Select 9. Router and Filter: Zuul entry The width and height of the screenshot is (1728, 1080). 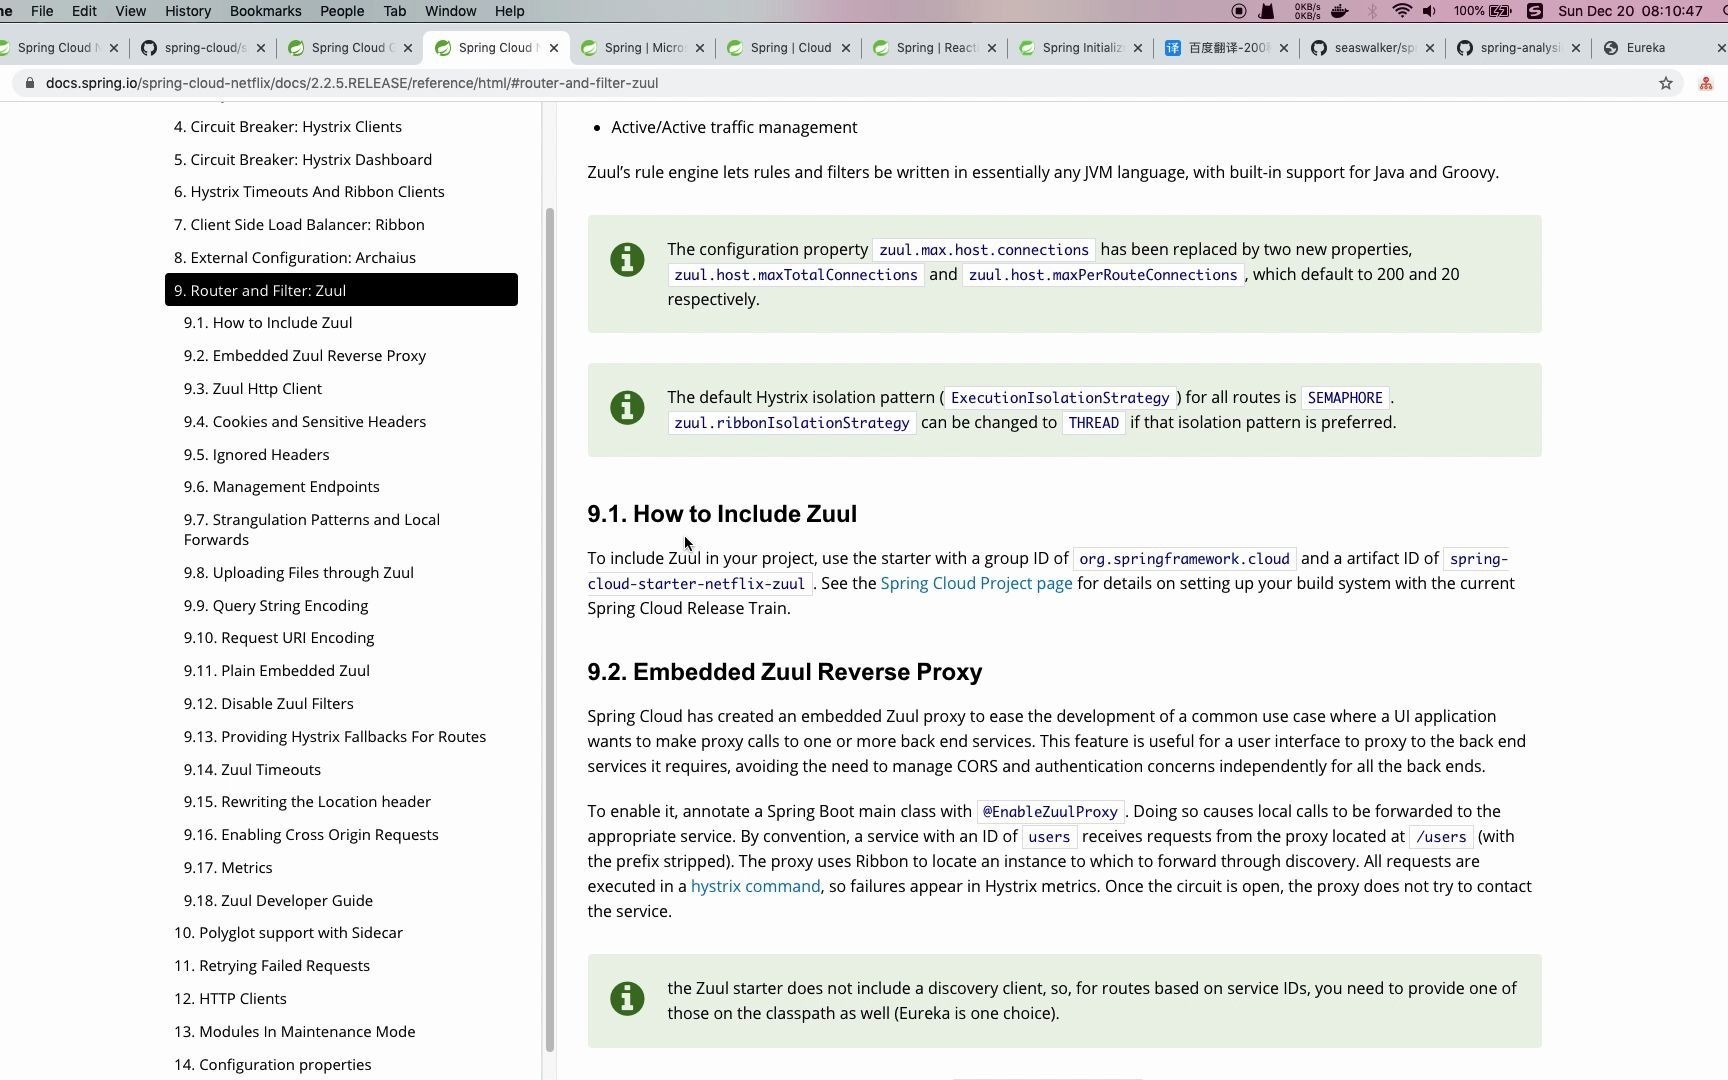pyautogui.click(x=341, y=290)
